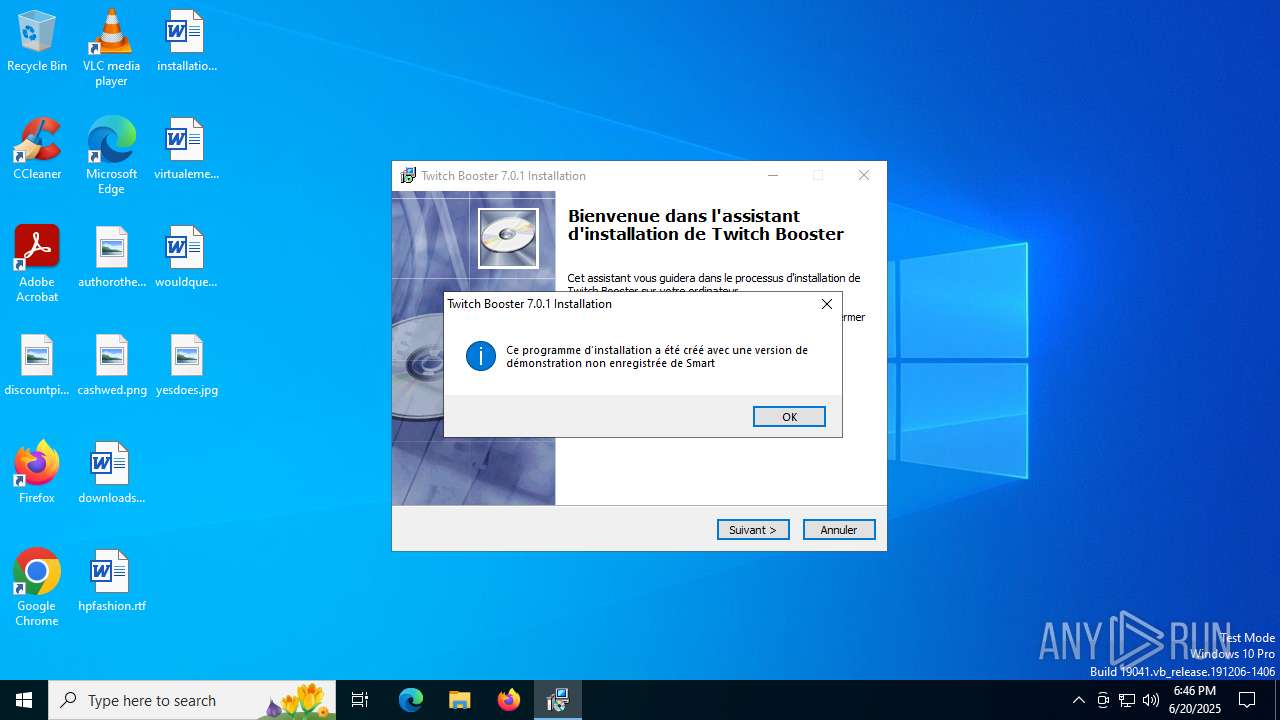Launch Firefox from the taskbar
The height and width of the screenshot is (720, 1280).
coord(509,700)
